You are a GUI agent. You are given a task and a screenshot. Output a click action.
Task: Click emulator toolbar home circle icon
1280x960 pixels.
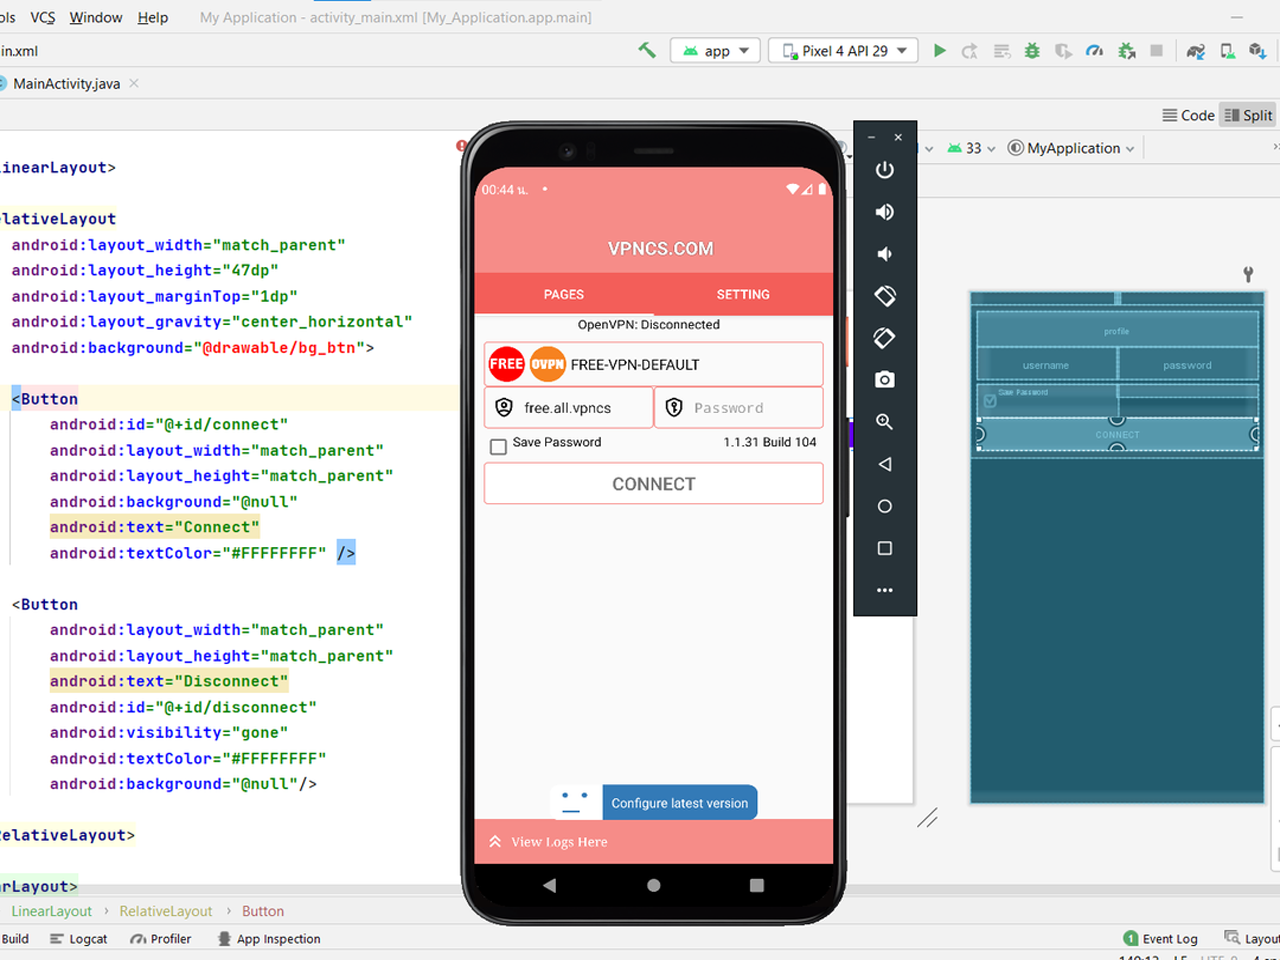coord(884,506)
